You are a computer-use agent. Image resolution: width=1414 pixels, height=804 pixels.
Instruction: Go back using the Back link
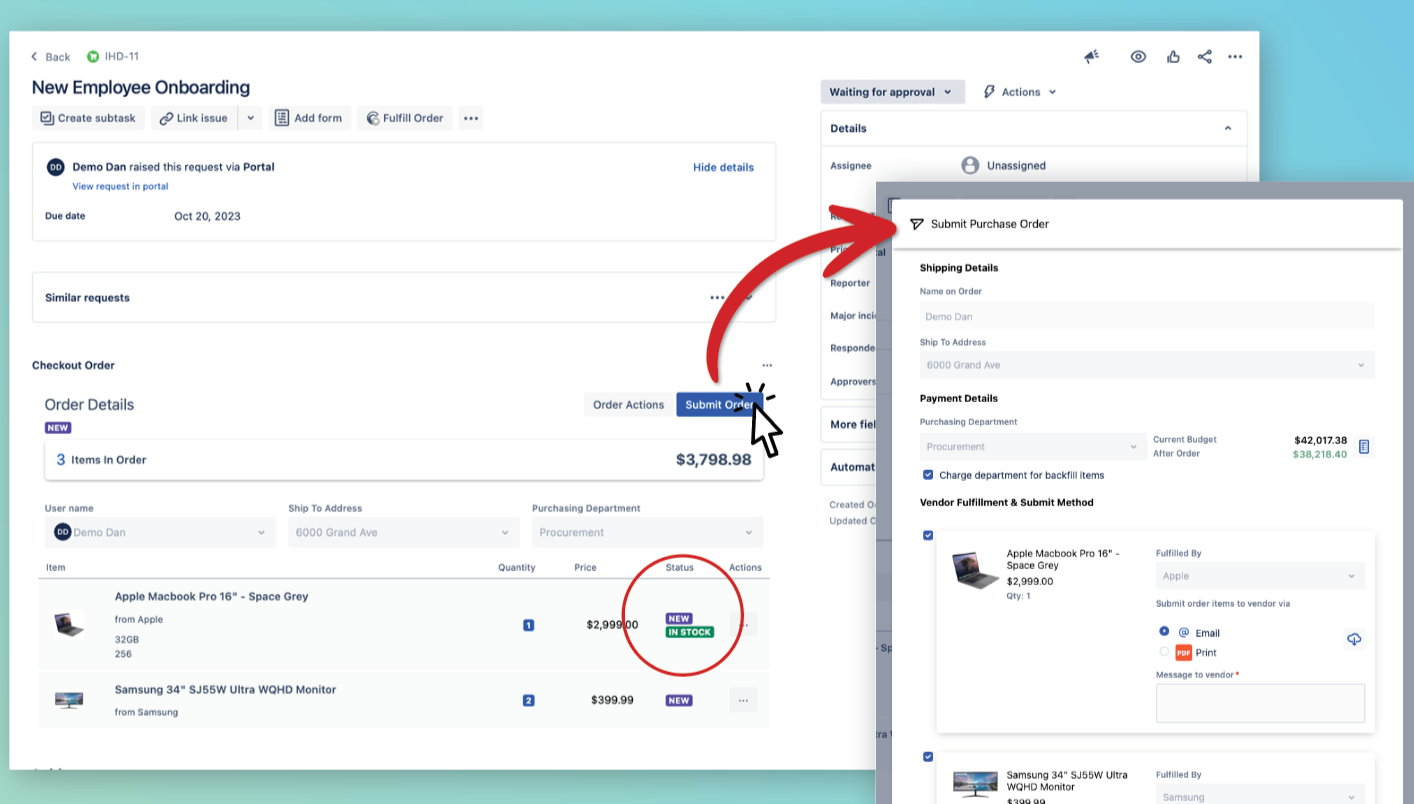50,57
